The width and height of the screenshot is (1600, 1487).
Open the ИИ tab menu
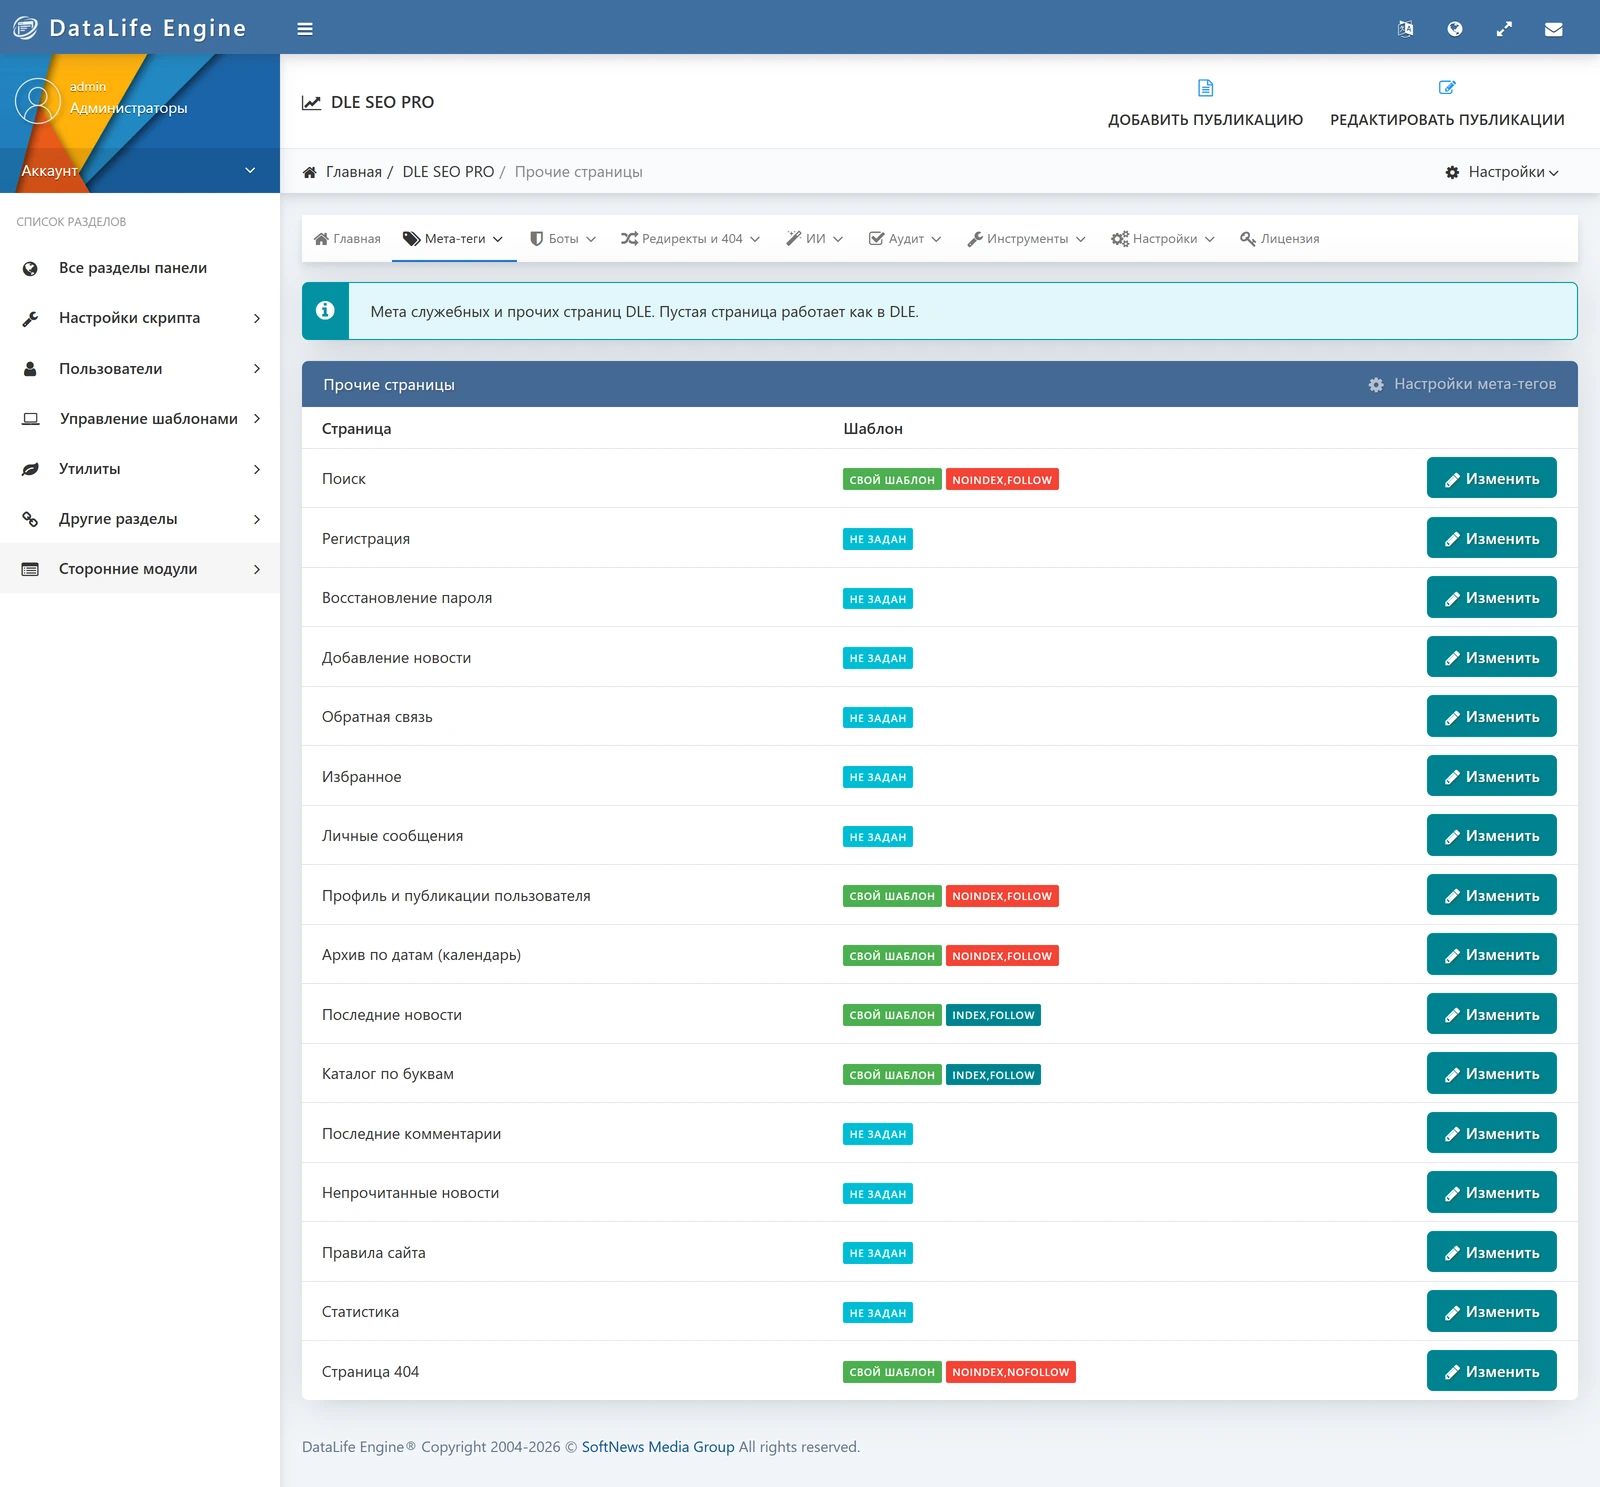[814, 239]
